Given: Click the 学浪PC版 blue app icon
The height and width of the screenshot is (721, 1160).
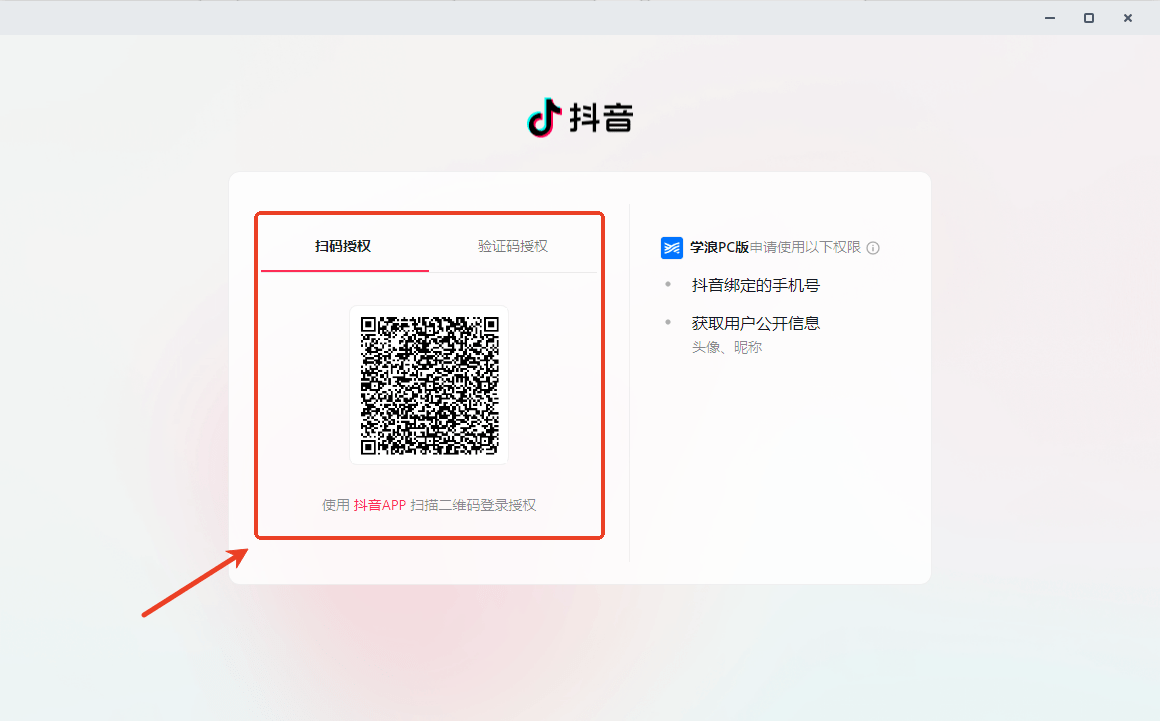Looking at the screenshot, I should click(671, 247).
